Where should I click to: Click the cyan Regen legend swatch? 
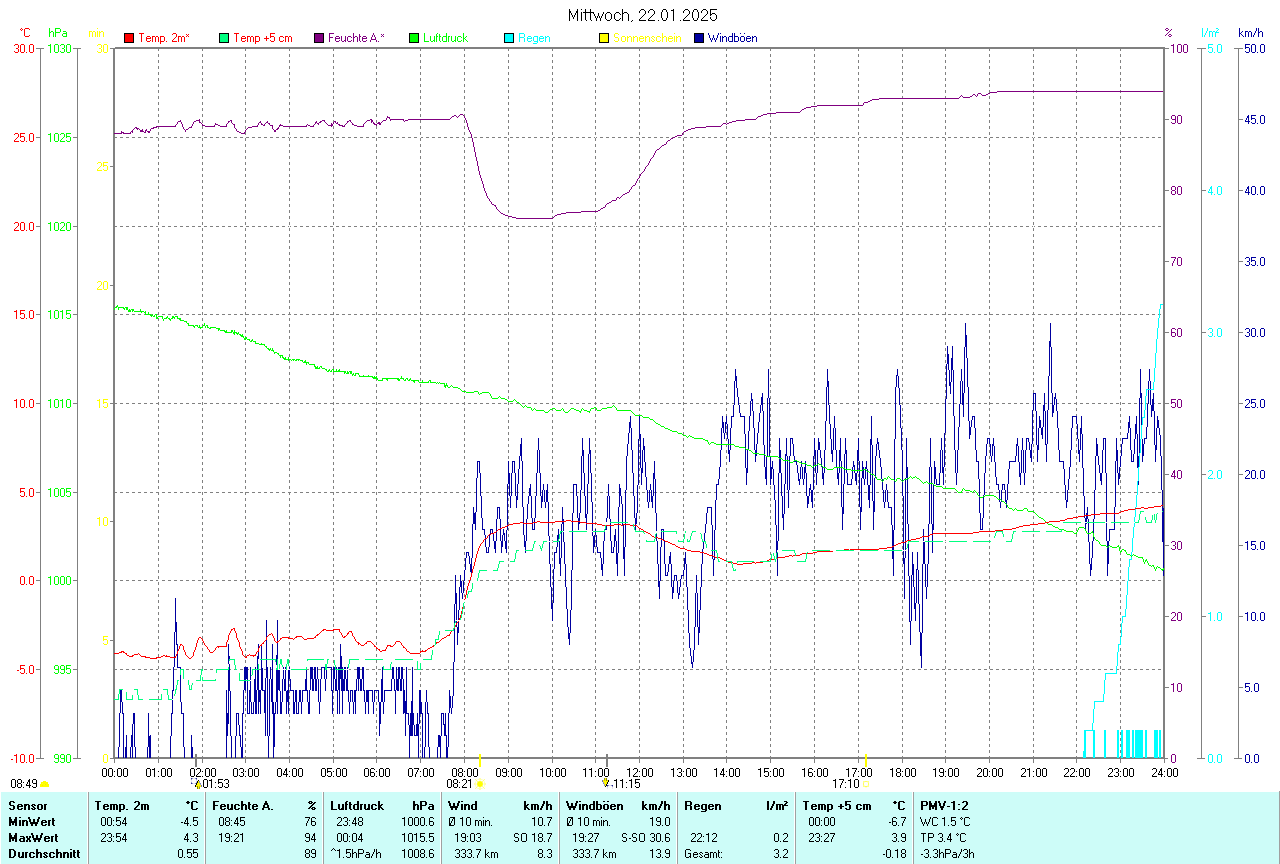(x=509, y=38)
